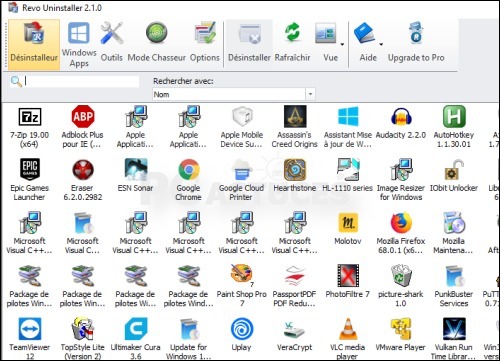
Task: Expand the Vue dropdown arrow
Action: point(342,44)
